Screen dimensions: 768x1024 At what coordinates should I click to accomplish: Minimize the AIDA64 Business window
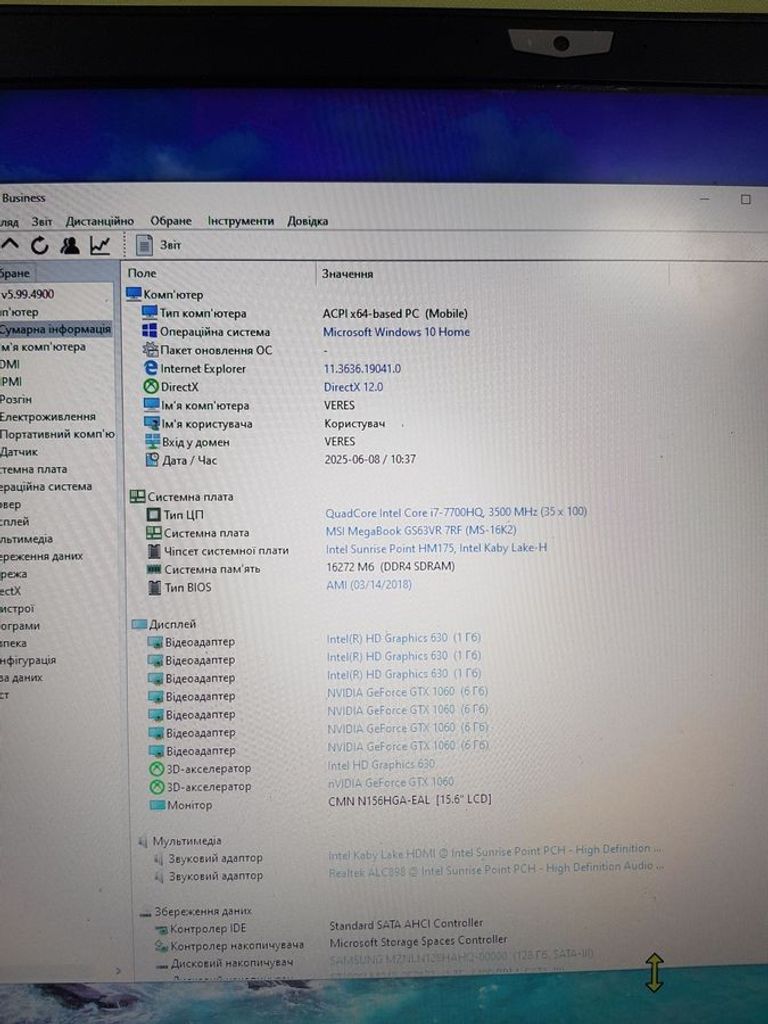[x=705, y=198]
